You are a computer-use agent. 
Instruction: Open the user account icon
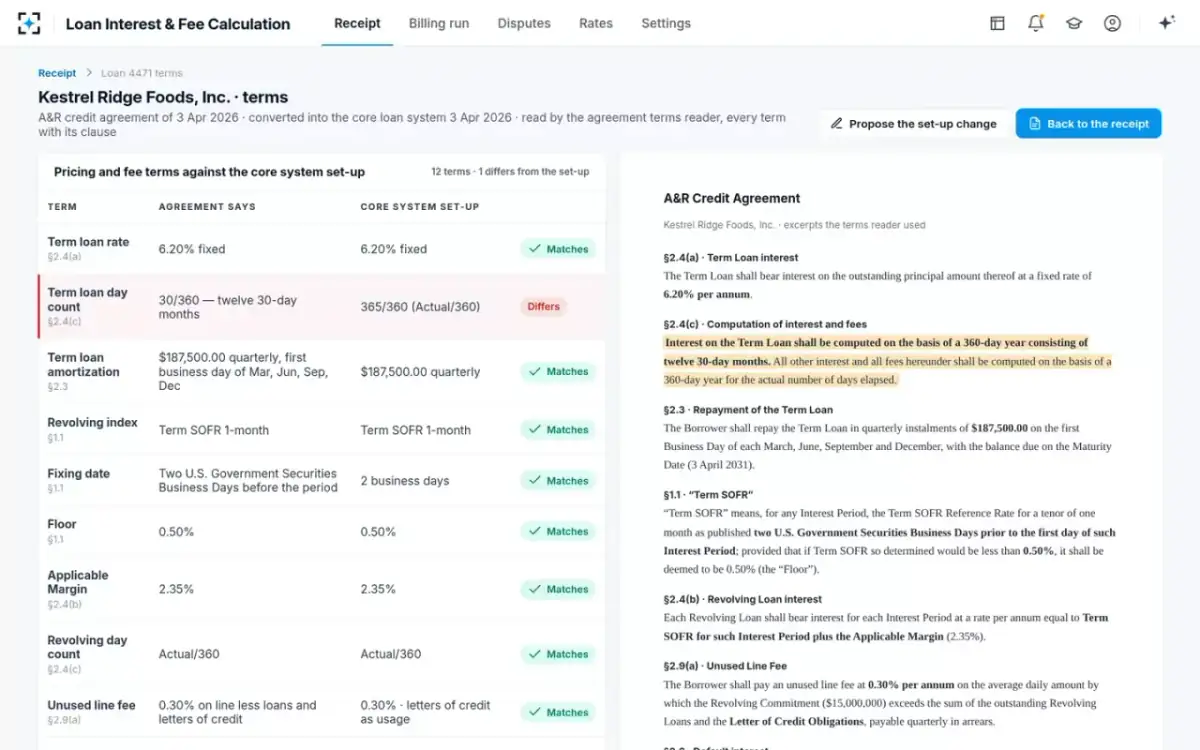(1112, 23)
